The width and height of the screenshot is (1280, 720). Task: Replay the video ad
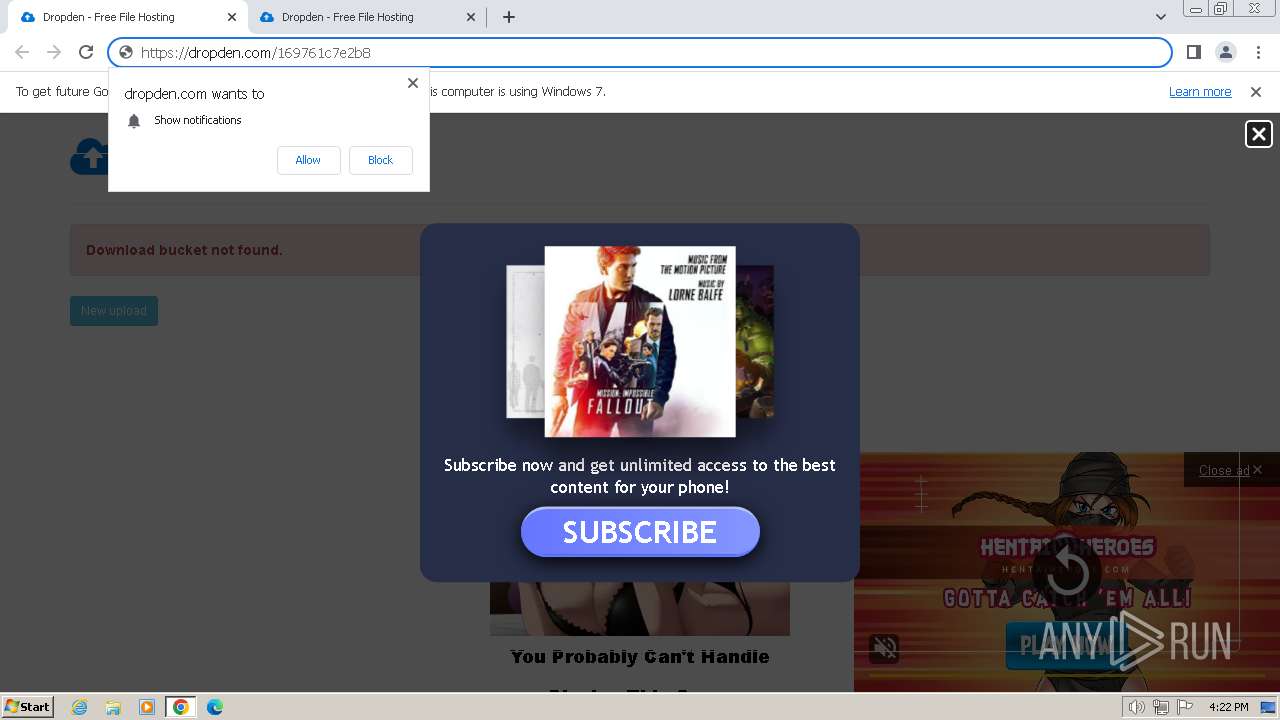[x=1066, y=574]
